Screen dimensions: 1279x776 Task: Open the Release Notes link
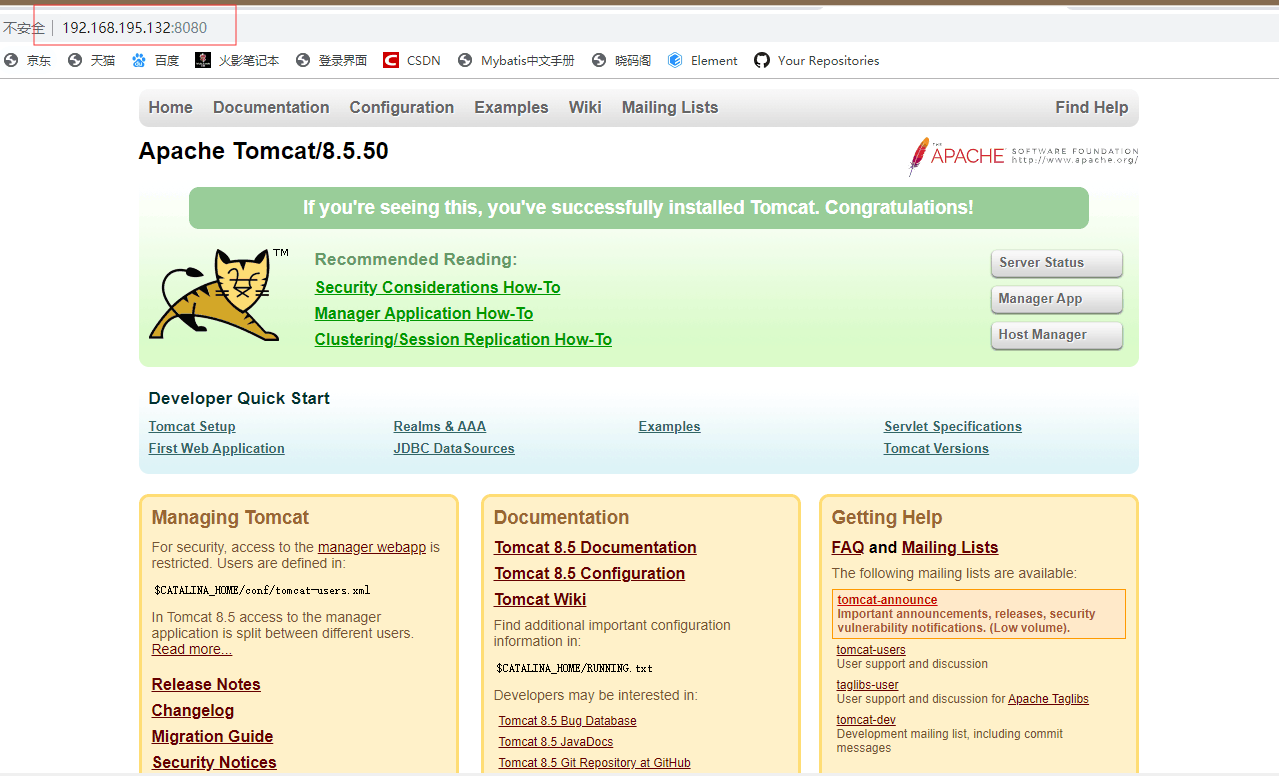206,685
